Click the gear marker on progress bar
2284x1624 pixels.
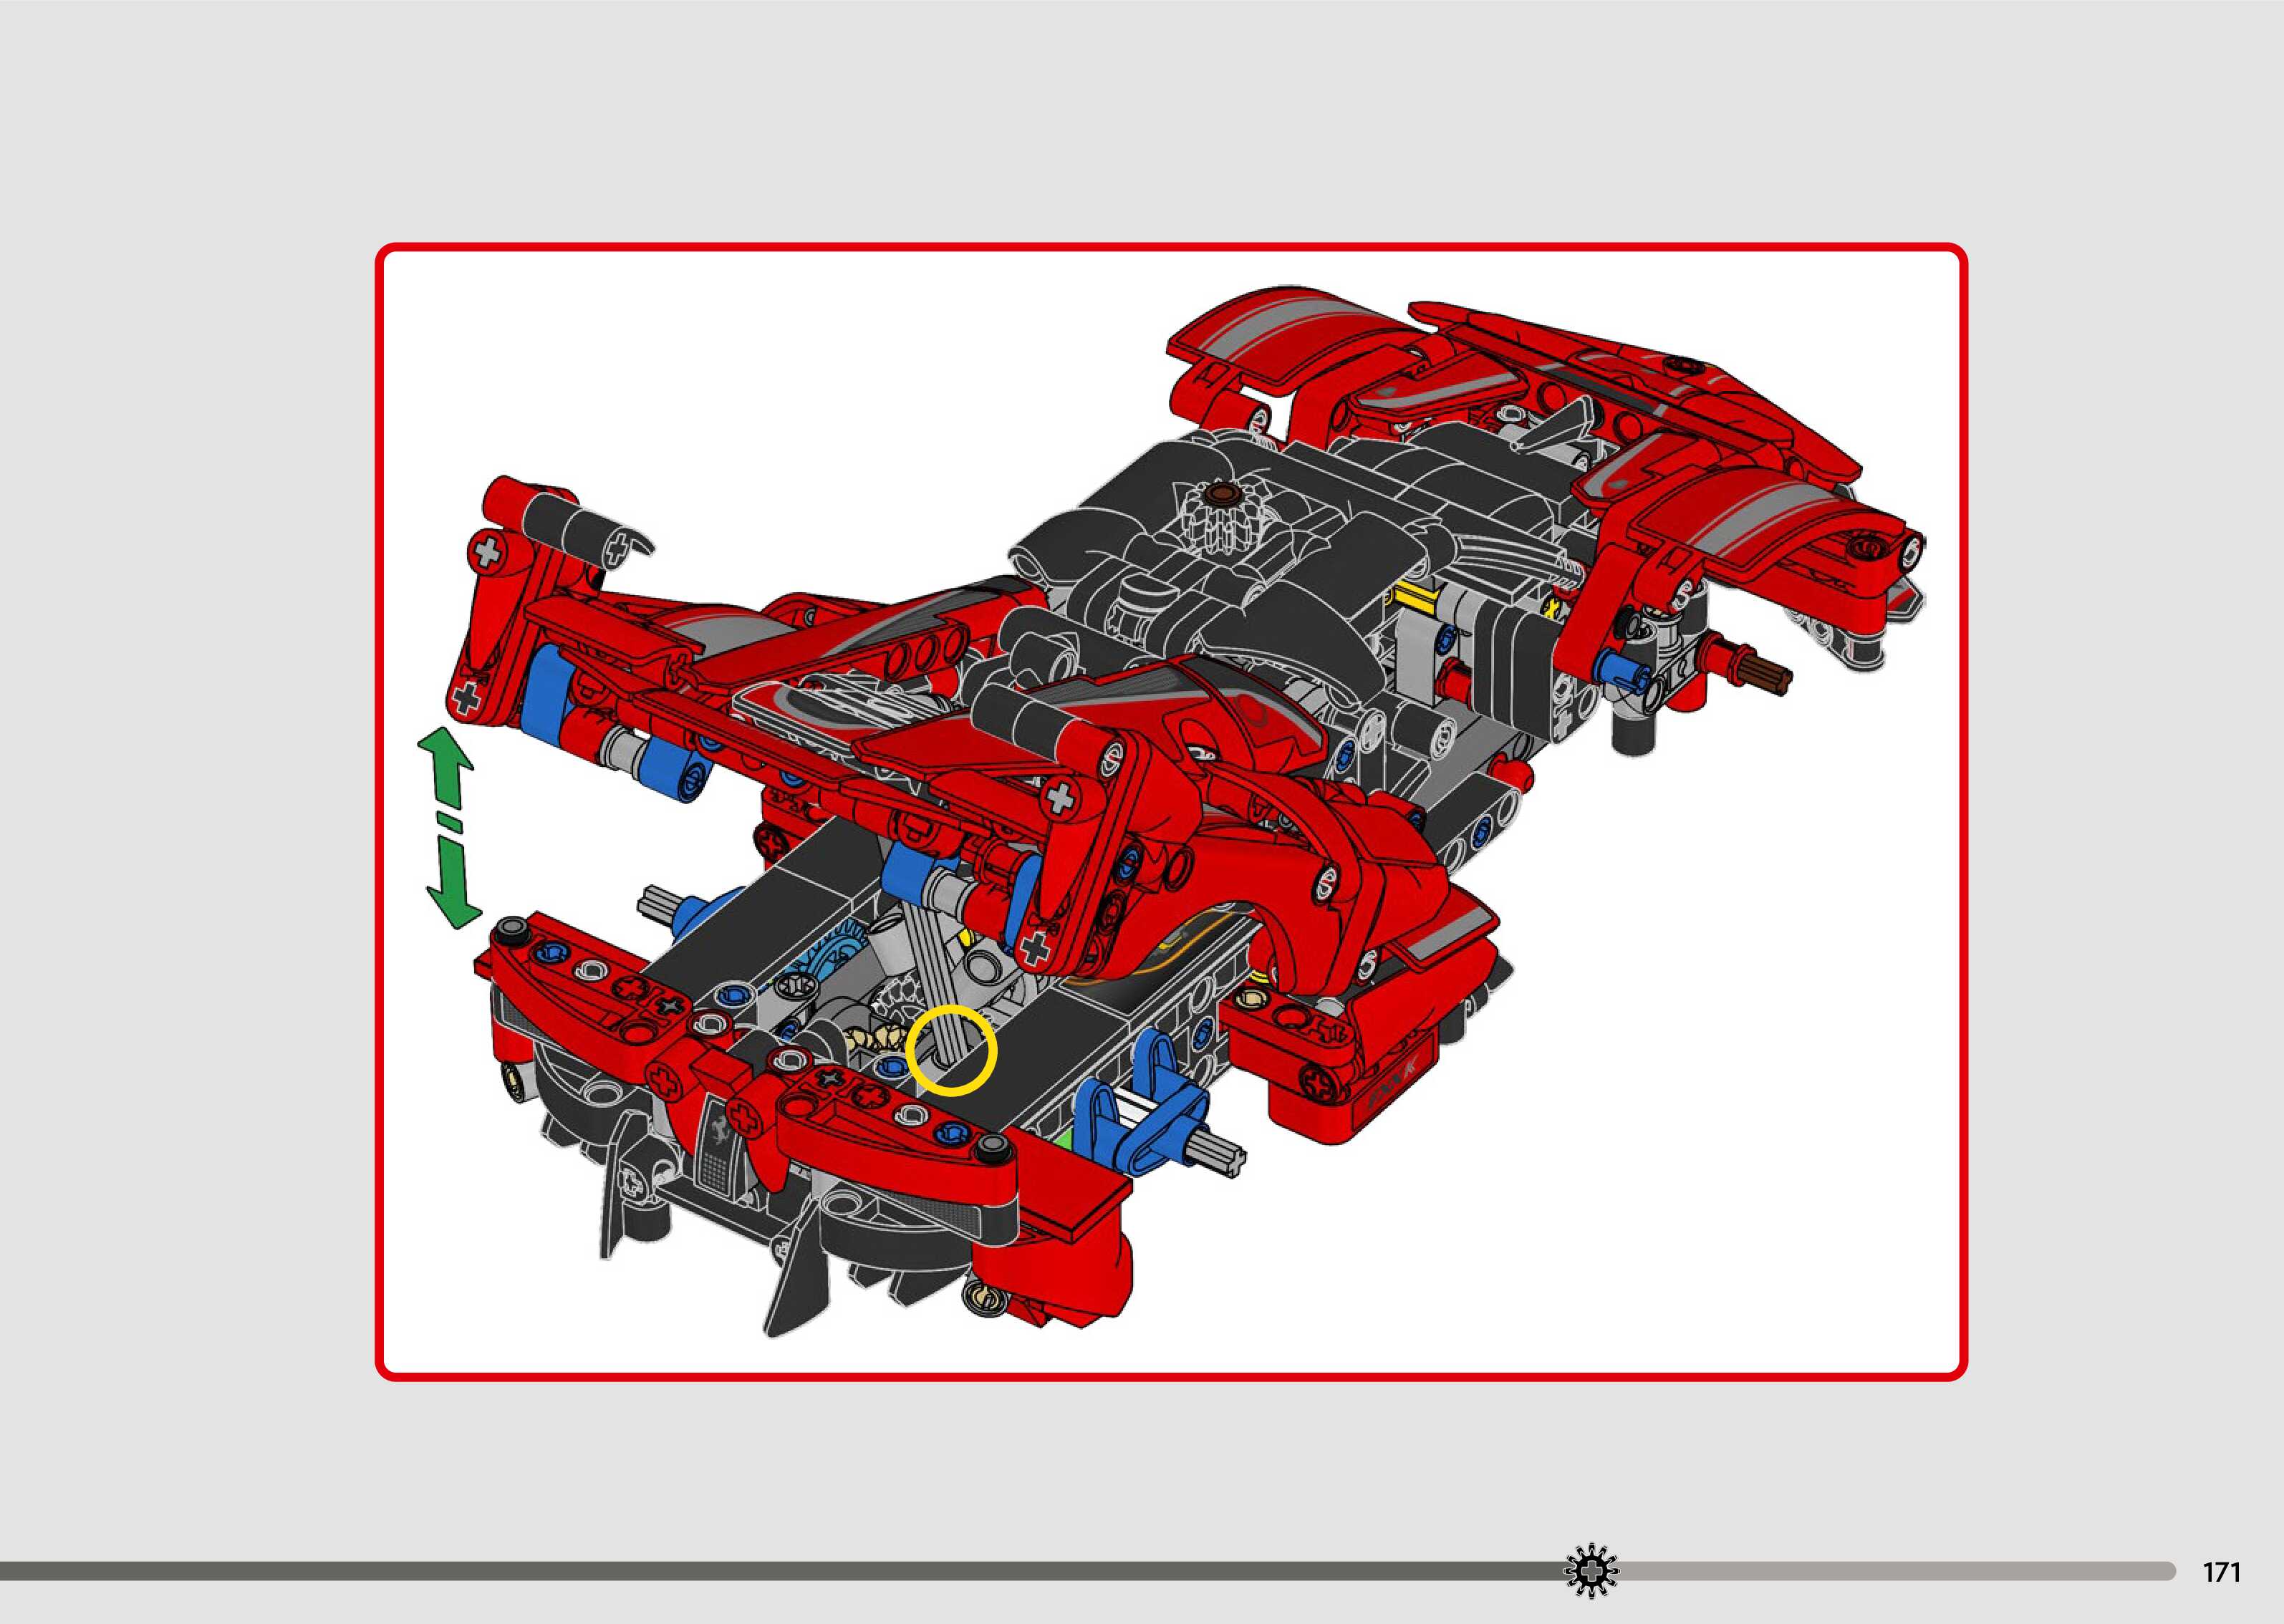(1591, 1572)
